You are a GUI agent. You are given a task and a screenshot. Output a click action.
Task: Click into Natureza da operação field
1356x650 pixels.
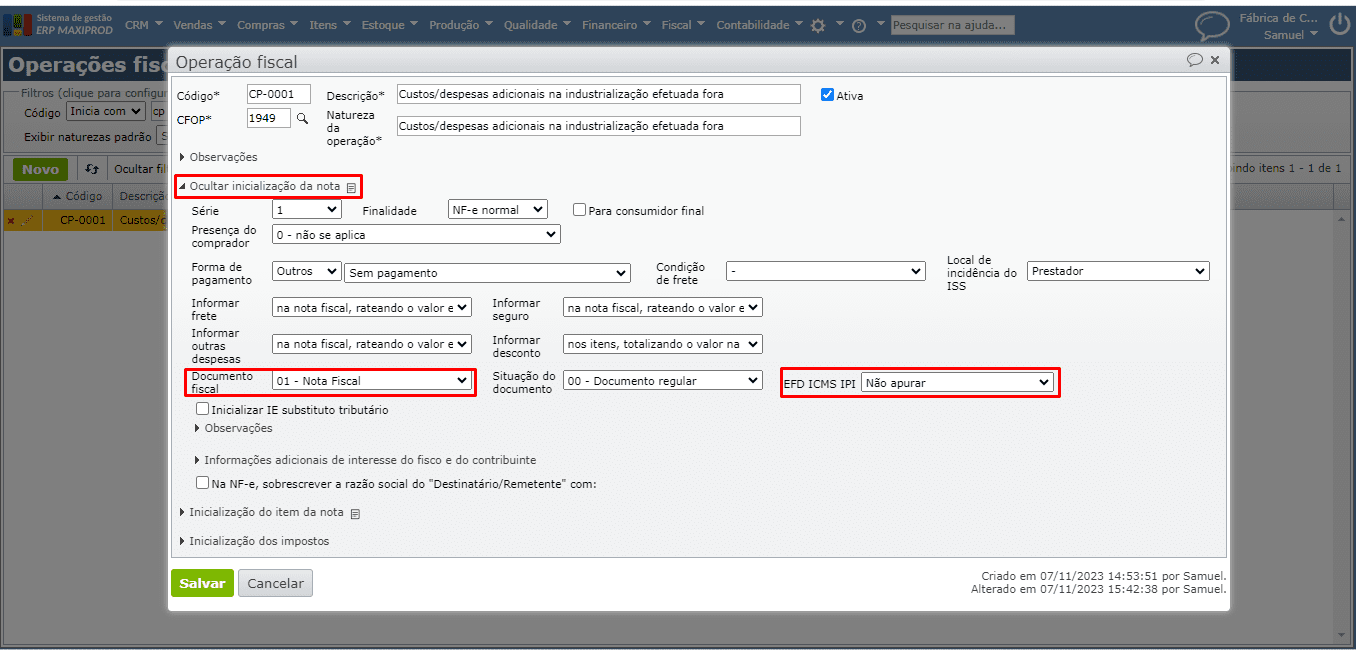point(598,126)
